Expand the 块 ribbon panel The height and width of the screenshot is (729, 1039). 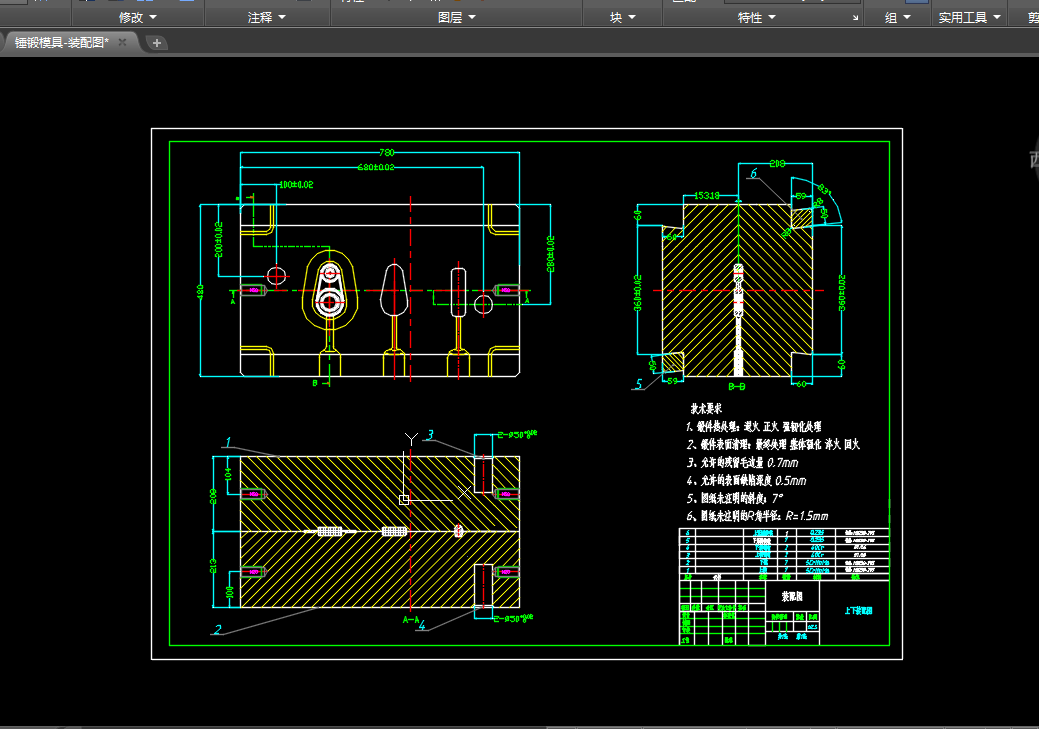pyautogui.click(x=622, y=17)
